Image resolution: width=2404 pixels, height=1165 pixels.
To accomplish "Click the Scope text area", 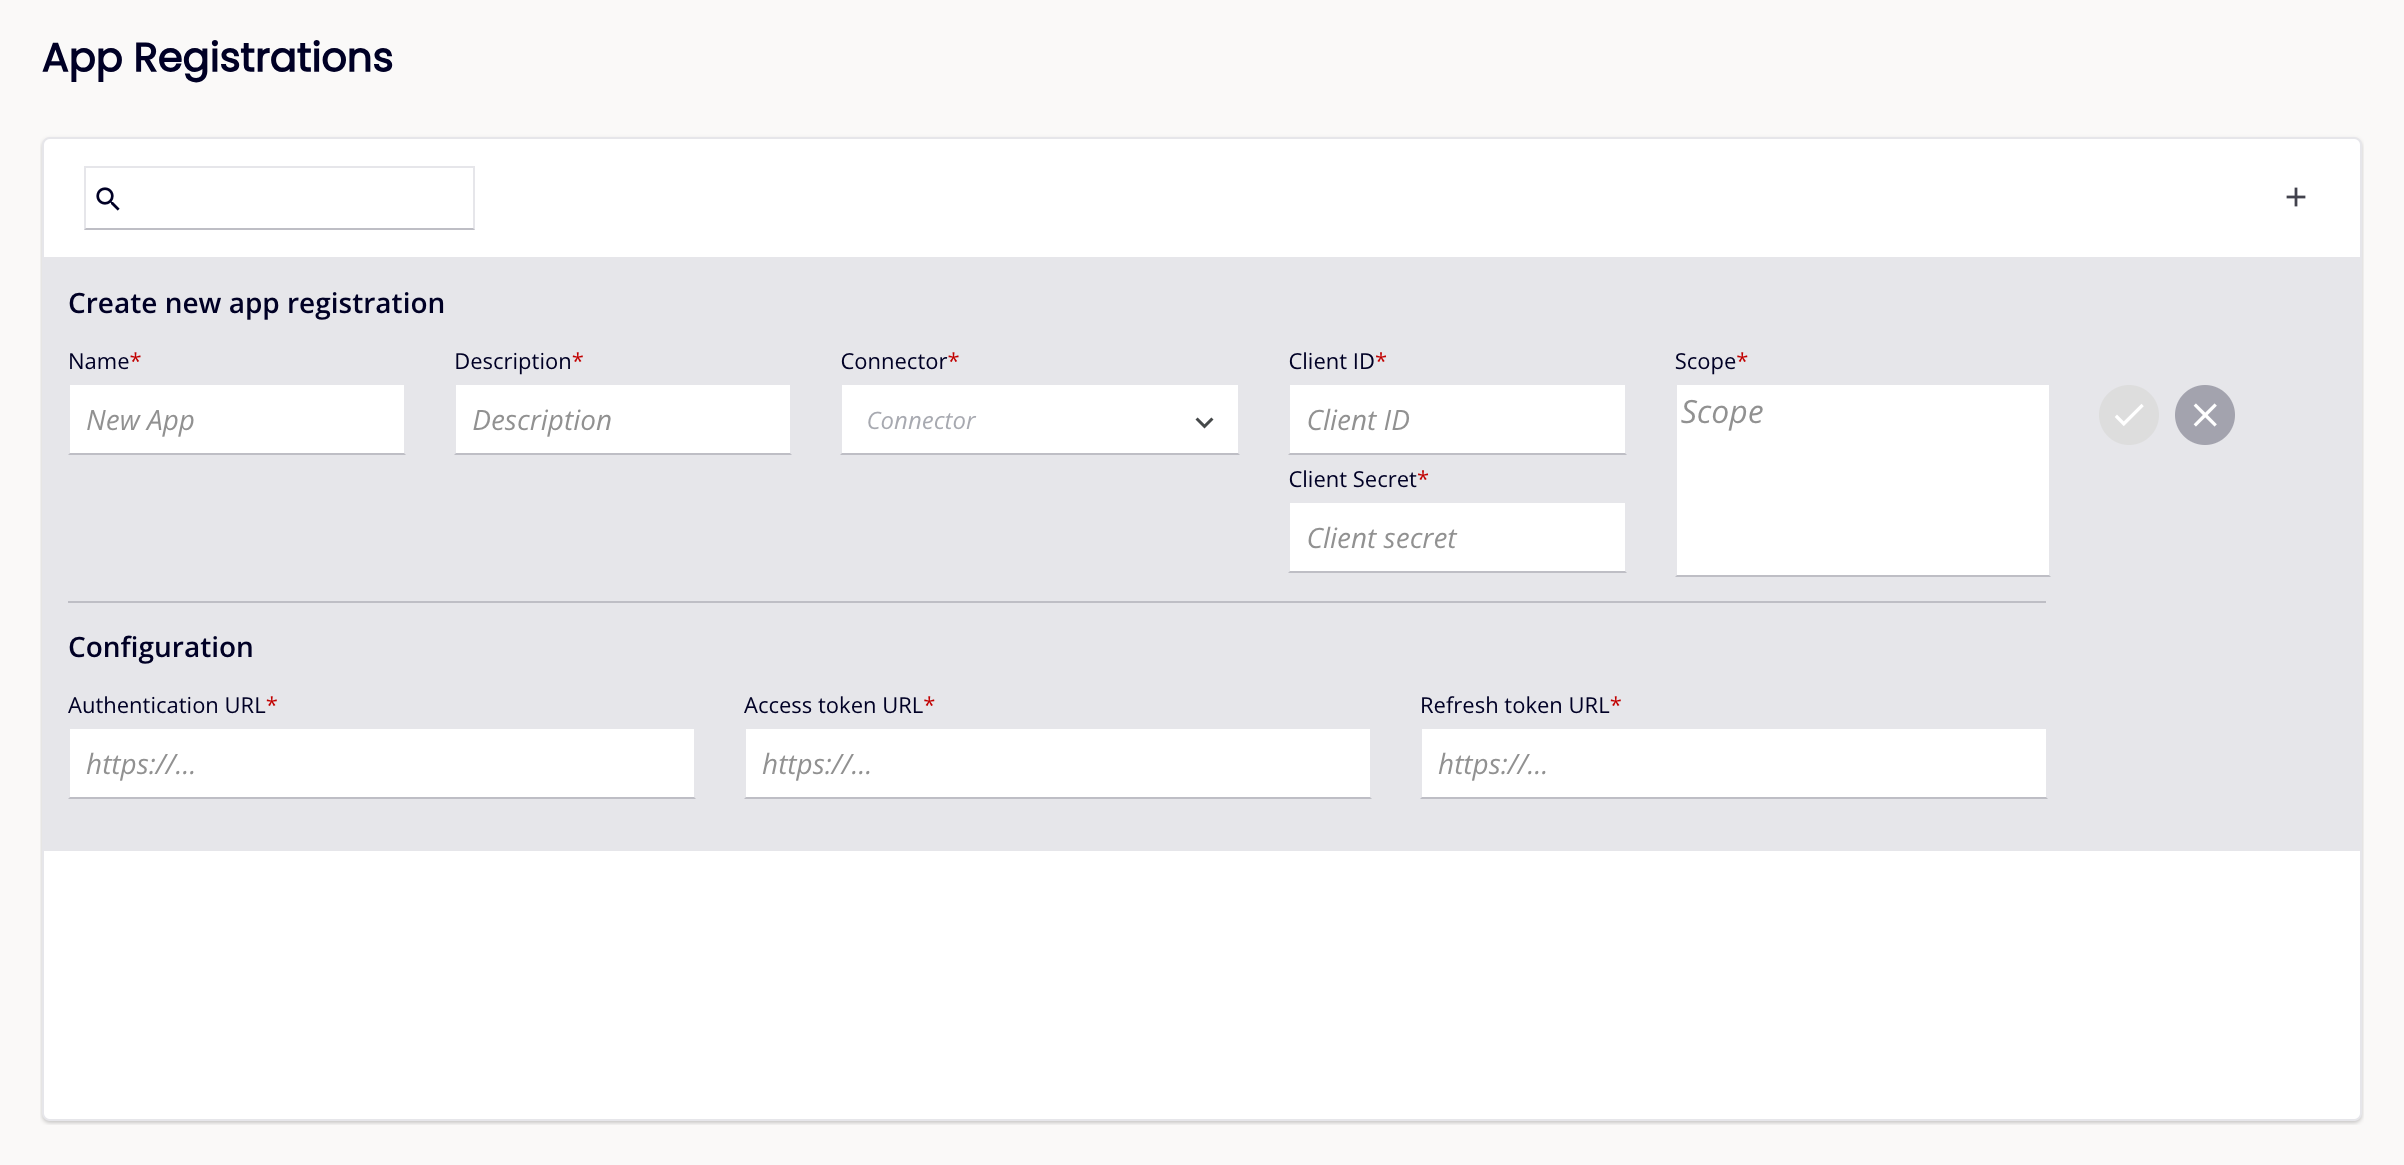I will [x=1862, y=480].
